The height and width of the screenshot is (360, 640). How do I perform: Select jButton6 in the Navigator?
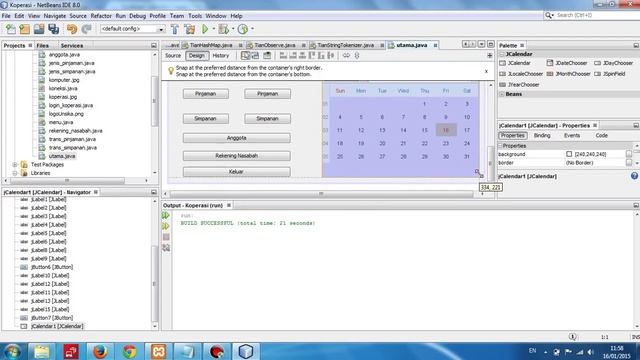pos(51,267)
